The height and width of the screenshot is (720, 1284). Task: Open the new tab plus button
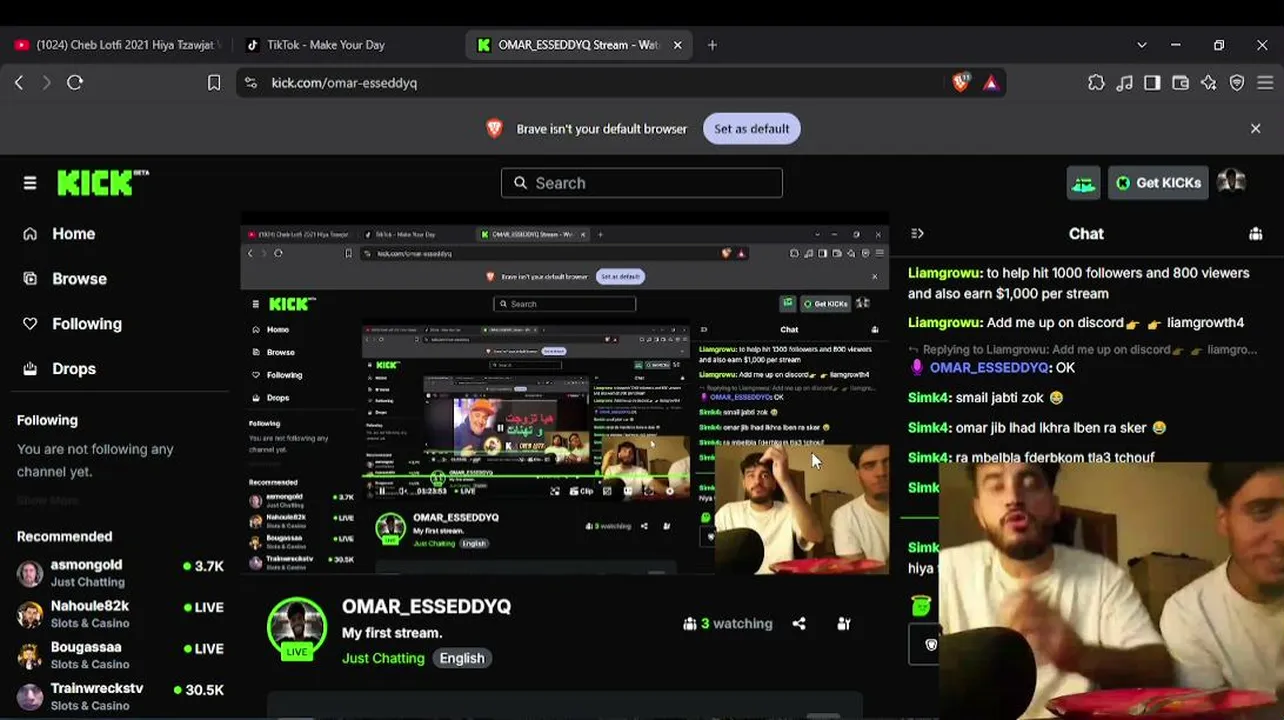tap(712, 45)
